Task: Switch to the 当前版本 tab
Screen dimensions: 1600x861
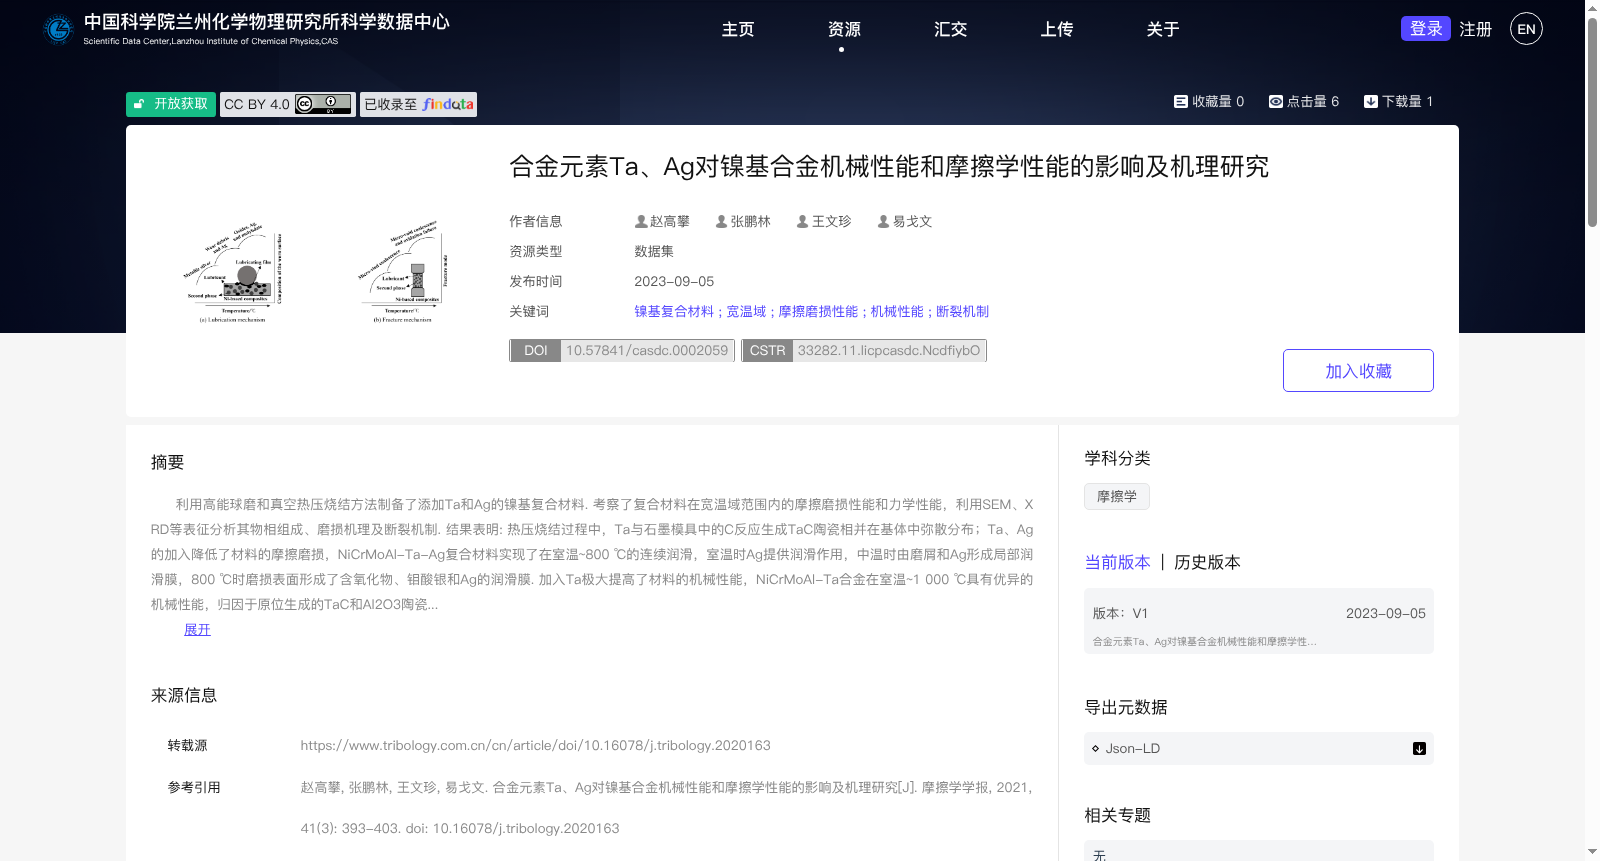Action: [x=1117, y=562]
